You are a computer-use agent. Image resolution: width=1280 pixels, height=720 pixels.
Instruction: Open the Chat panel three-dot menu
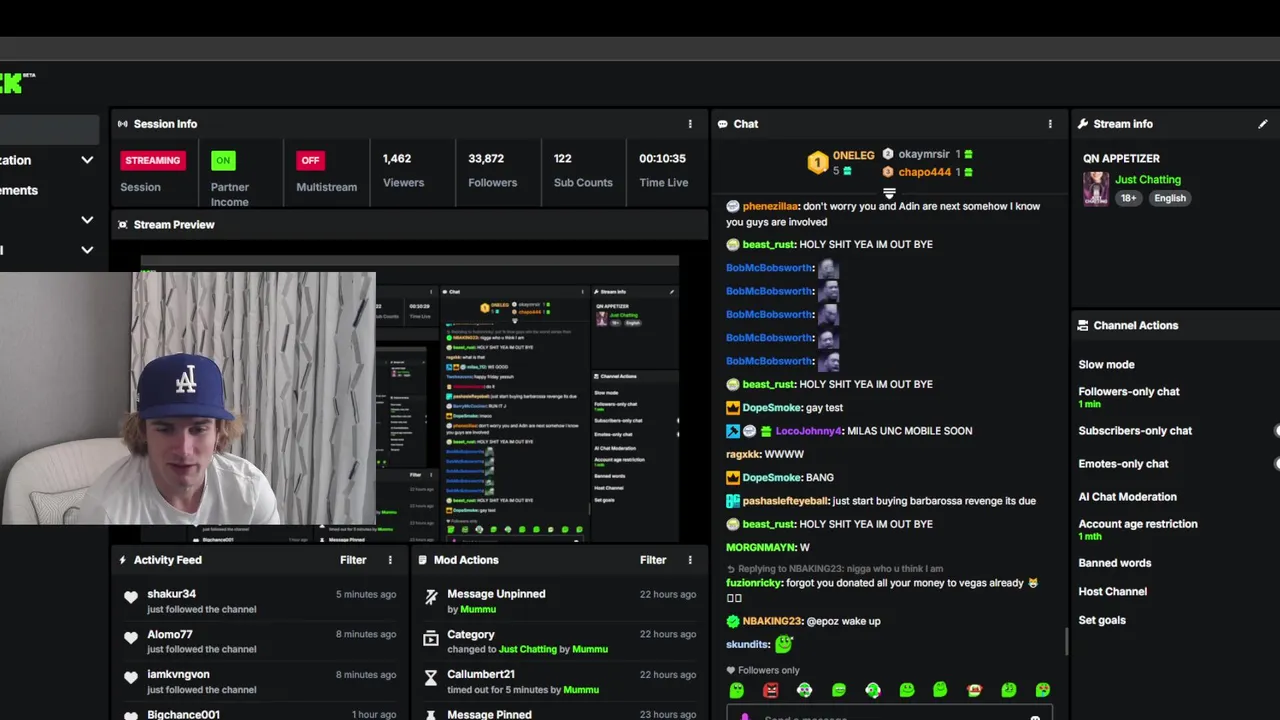(1050, 124)
